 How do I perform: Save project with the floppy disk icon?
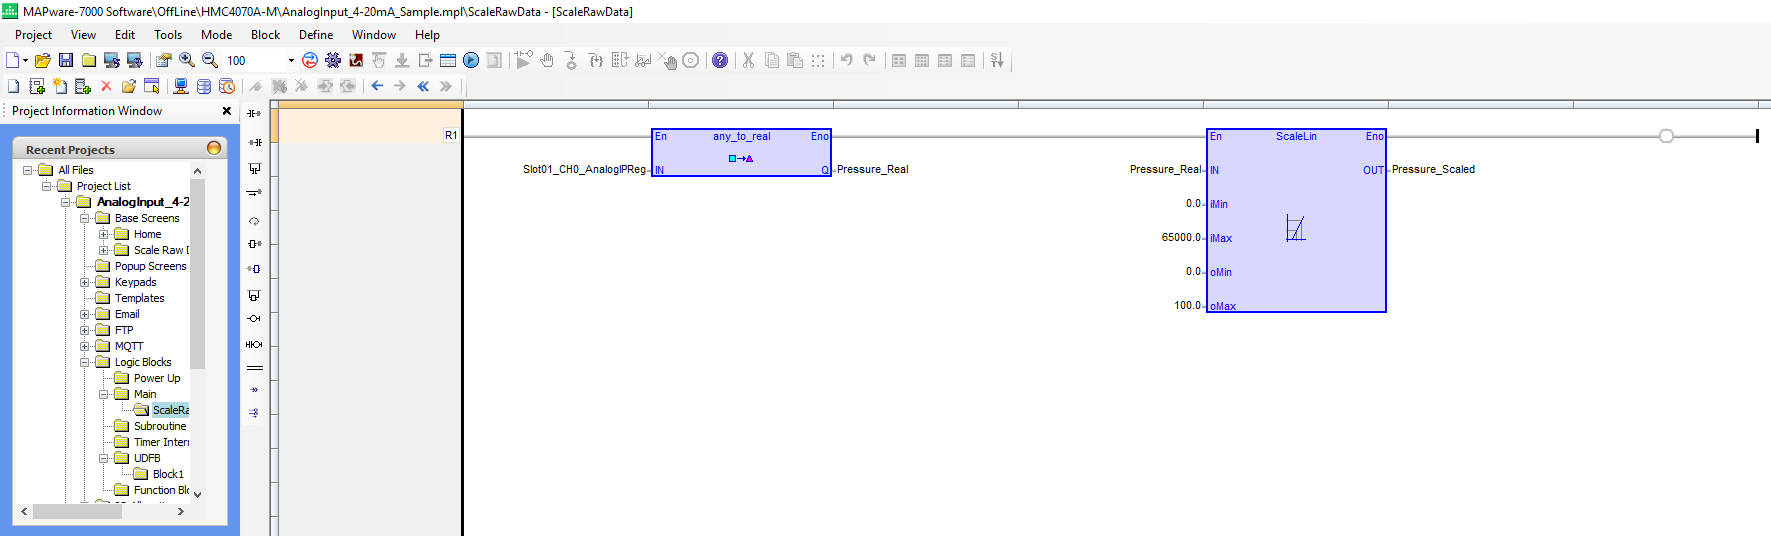[x=66, y=61]
